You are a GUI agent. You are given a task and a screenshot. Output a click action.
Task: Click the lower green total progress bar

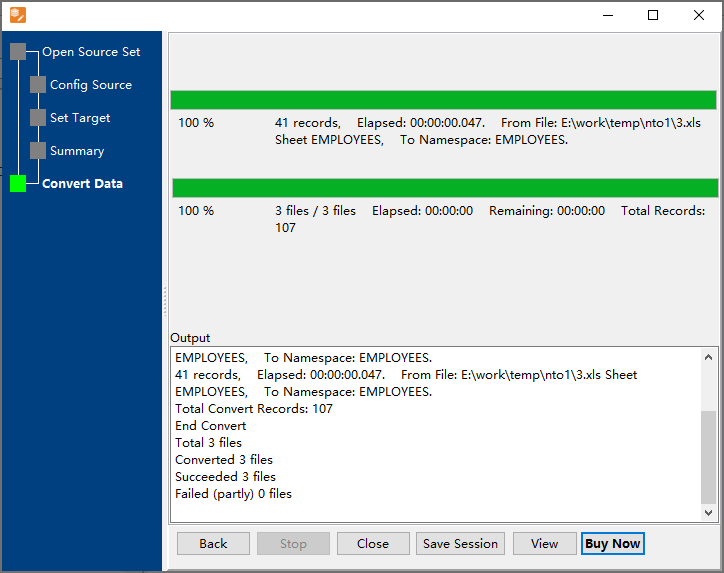pyautogui.click(x=445, y=188)
